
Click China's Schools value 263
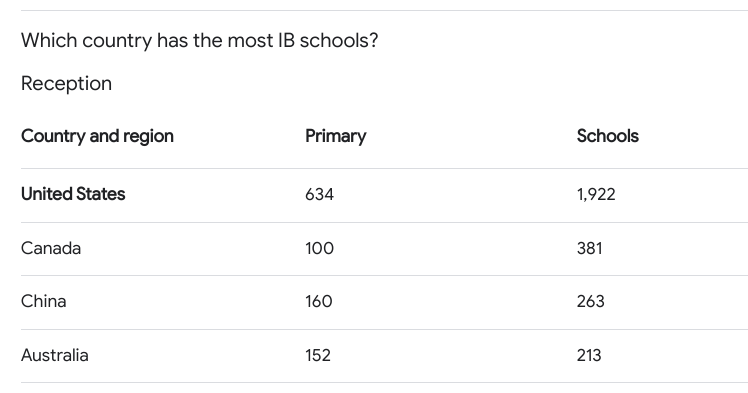tap(591, 301)
